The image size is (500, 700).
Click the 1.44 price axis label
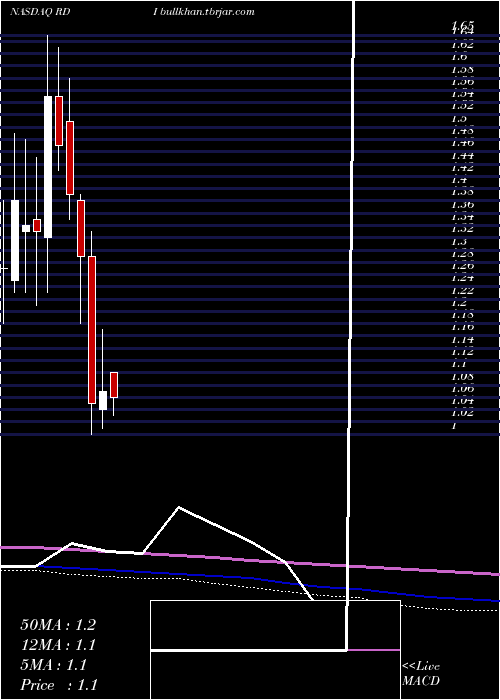pyautogui.click(x=462, y=156)
